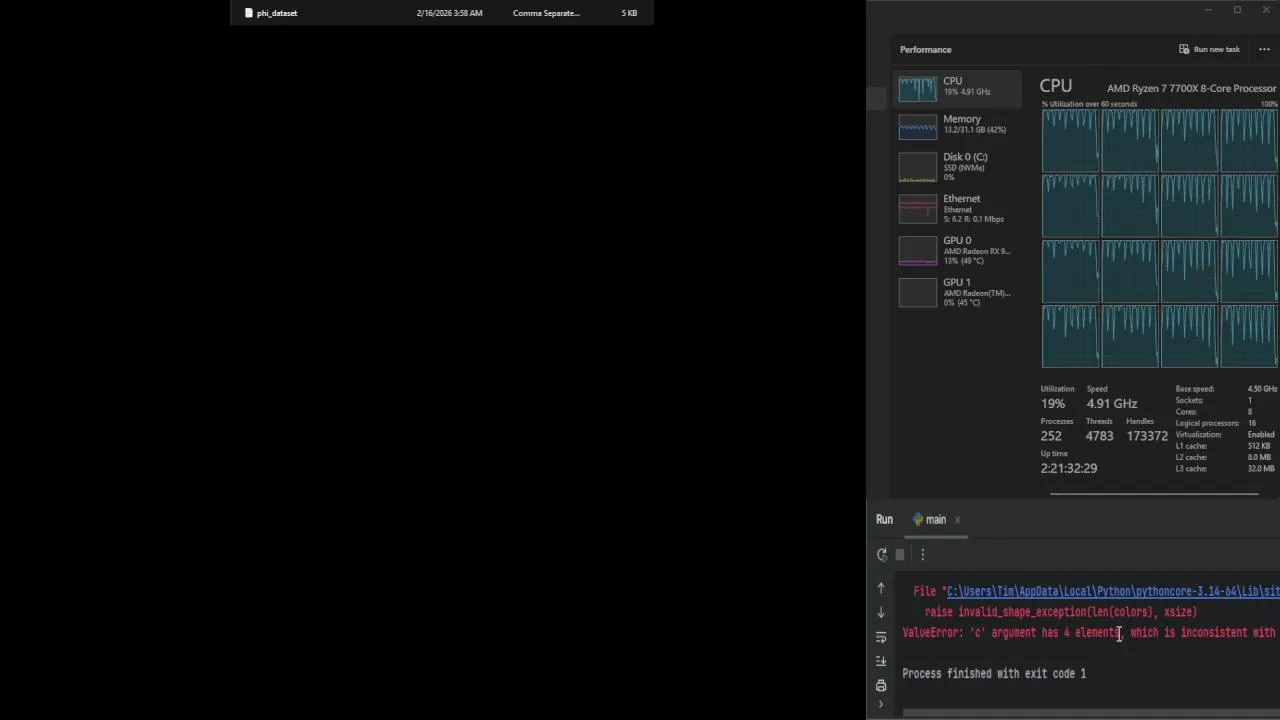Click 'Process finished with exit code 1'

(x=994, y=674)
